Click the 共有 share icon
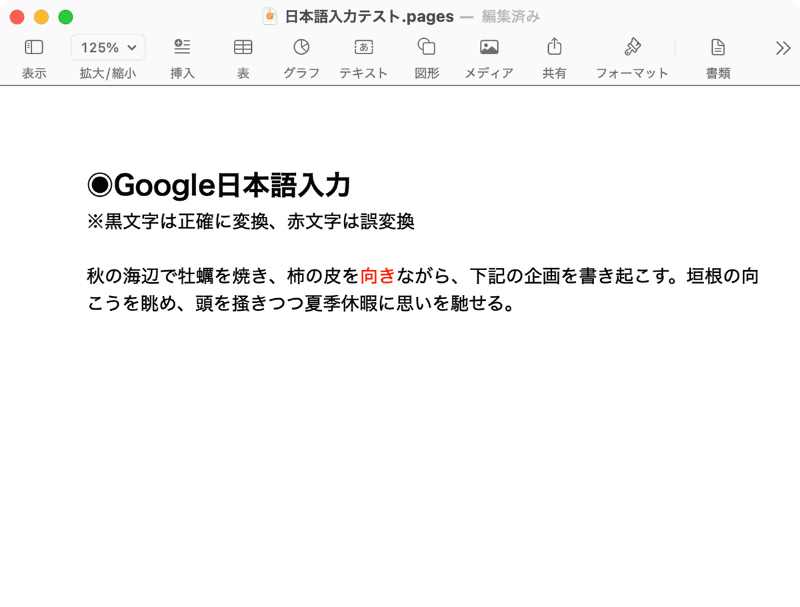This screenshot has height=607, width=800. 555,46
